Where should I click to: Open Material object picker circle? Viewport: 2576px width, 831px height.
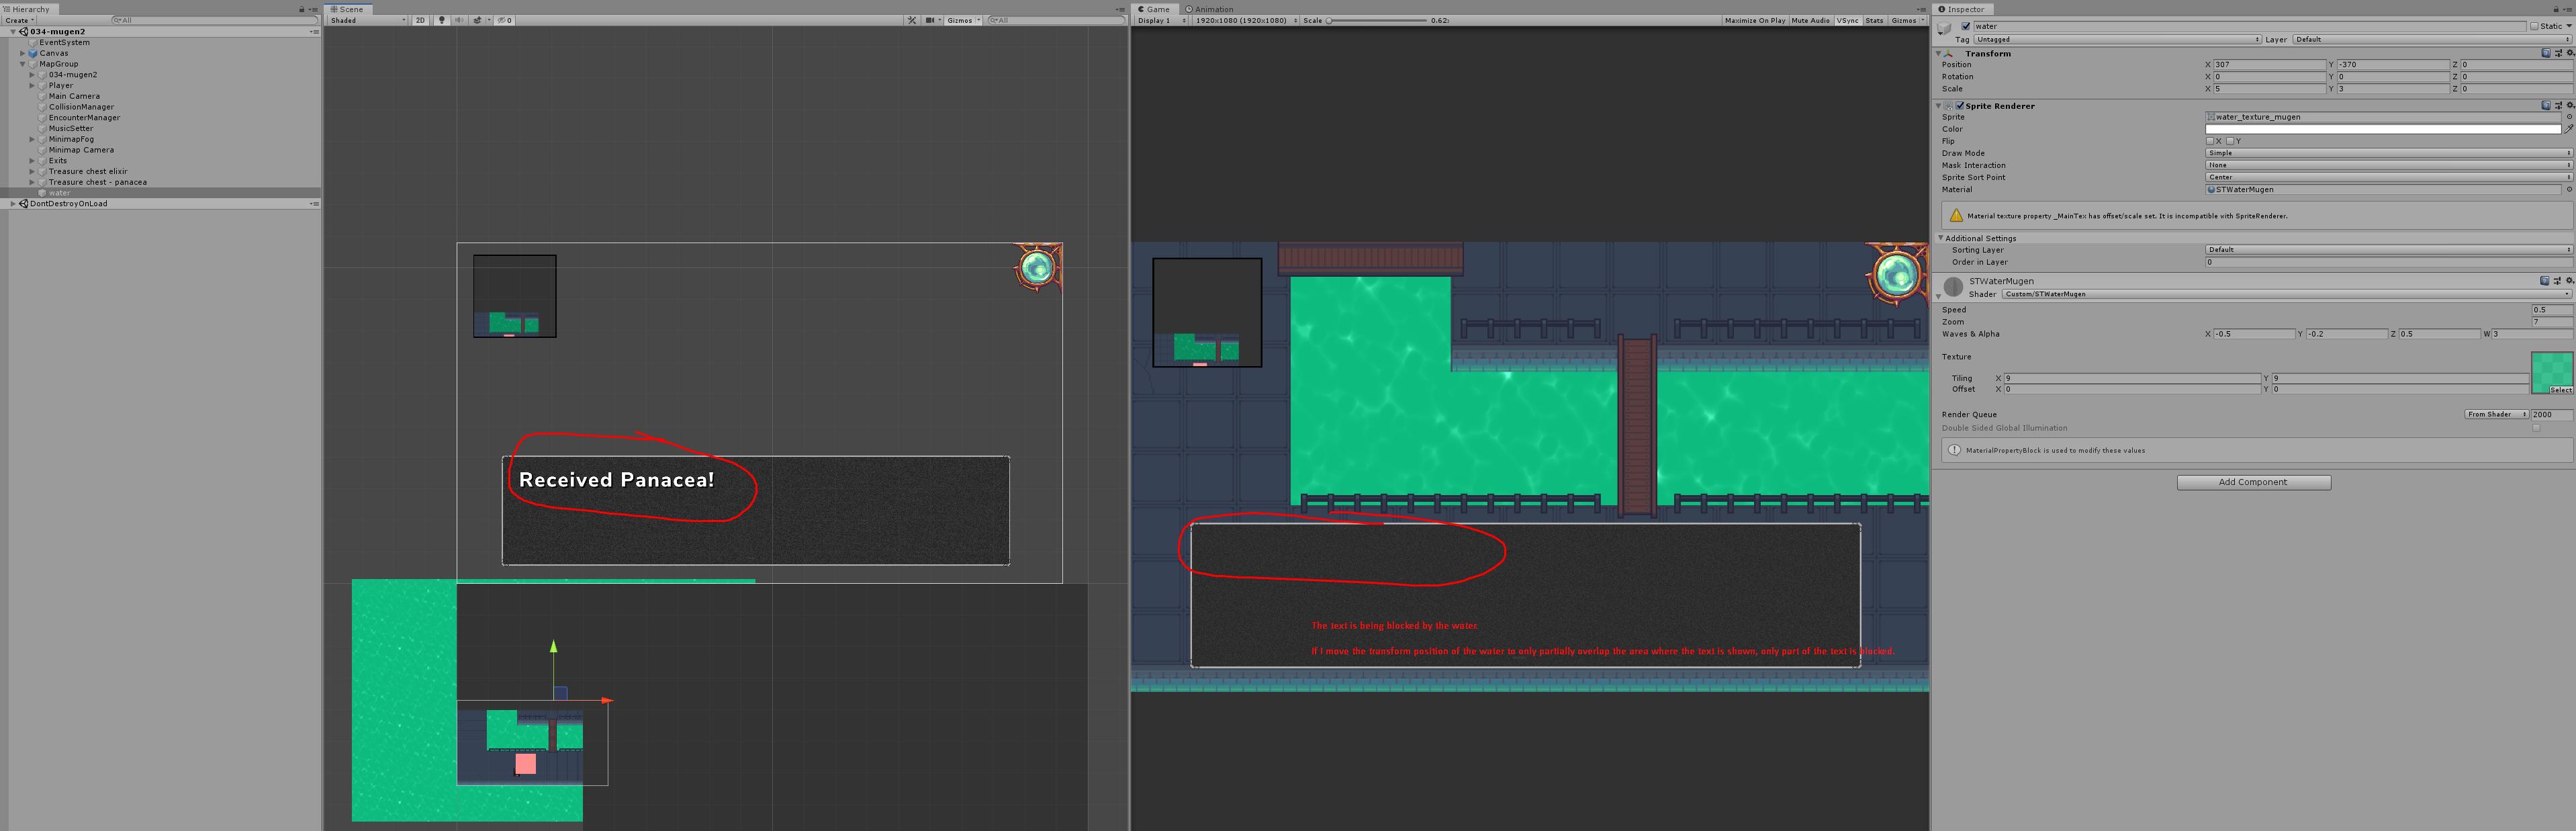[x=2570, y=189]
